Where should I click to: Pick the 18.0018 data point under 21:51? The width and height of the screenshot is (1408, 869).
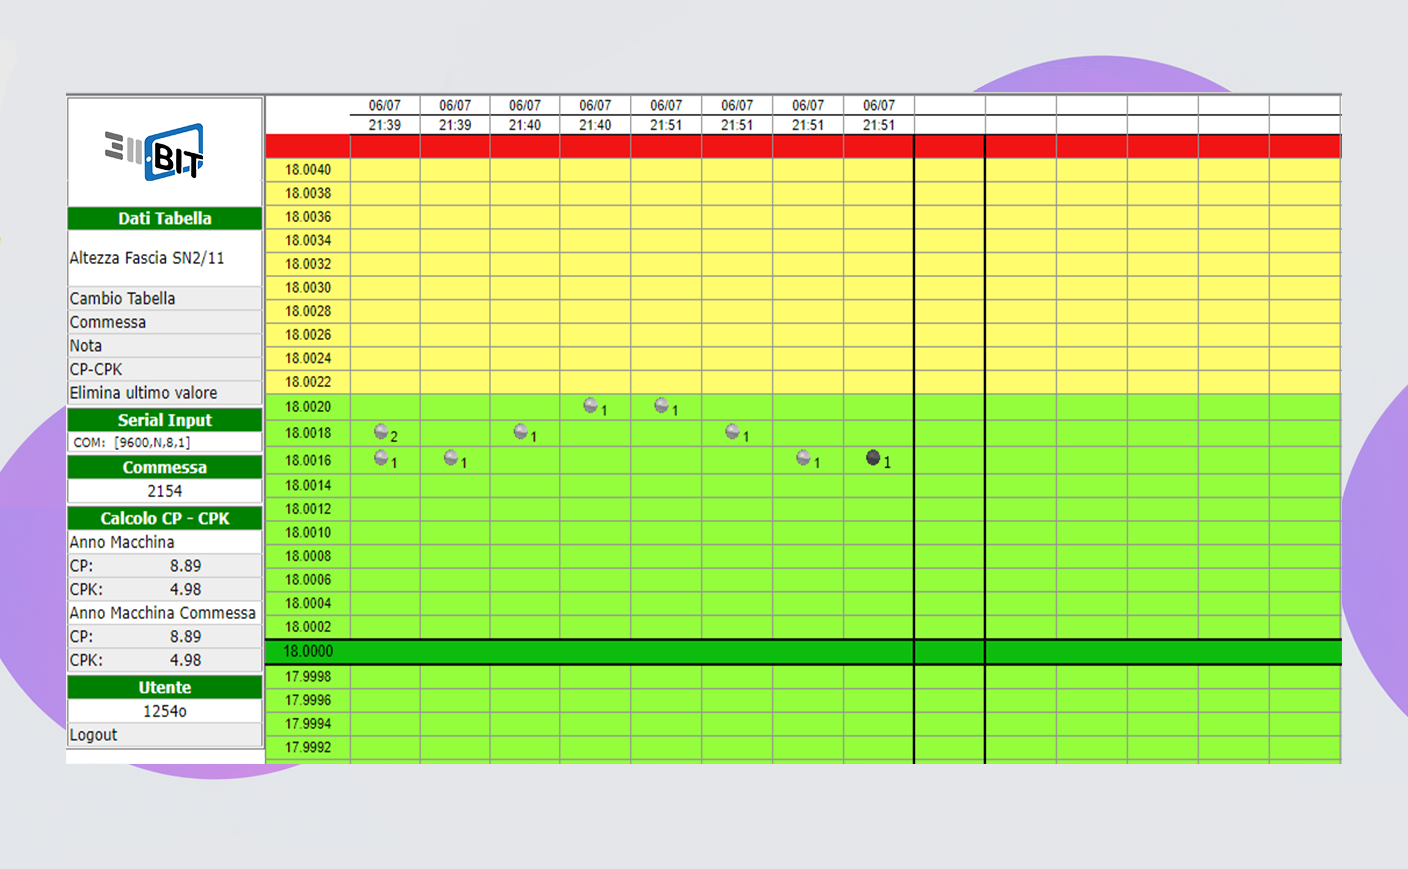tap(733, 432)
